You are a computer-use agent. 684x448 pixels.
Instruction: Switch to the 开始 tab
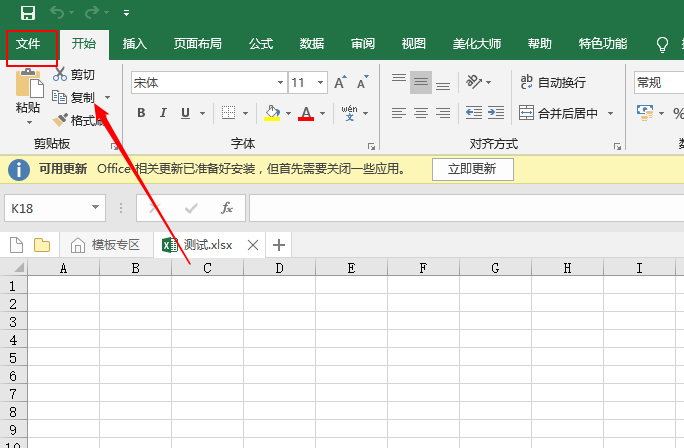pyautogui.click(x=84, y=44)
